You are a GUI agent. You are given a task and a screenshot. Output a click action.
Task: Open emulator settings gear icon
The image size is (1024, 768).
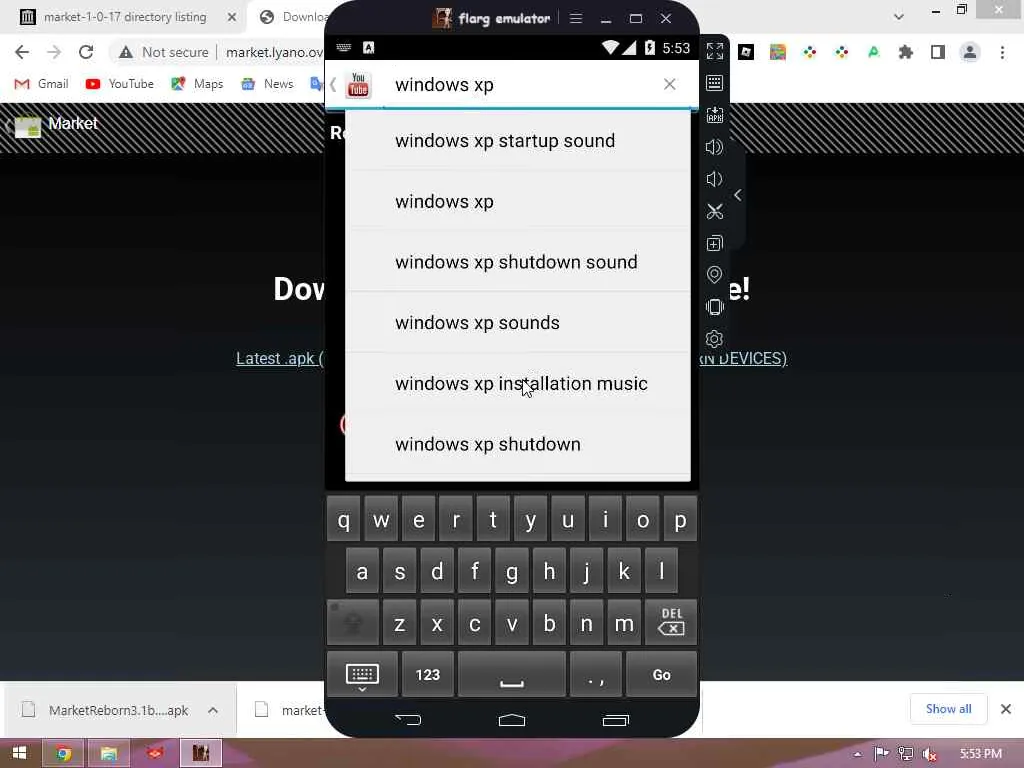click(714, 339)
